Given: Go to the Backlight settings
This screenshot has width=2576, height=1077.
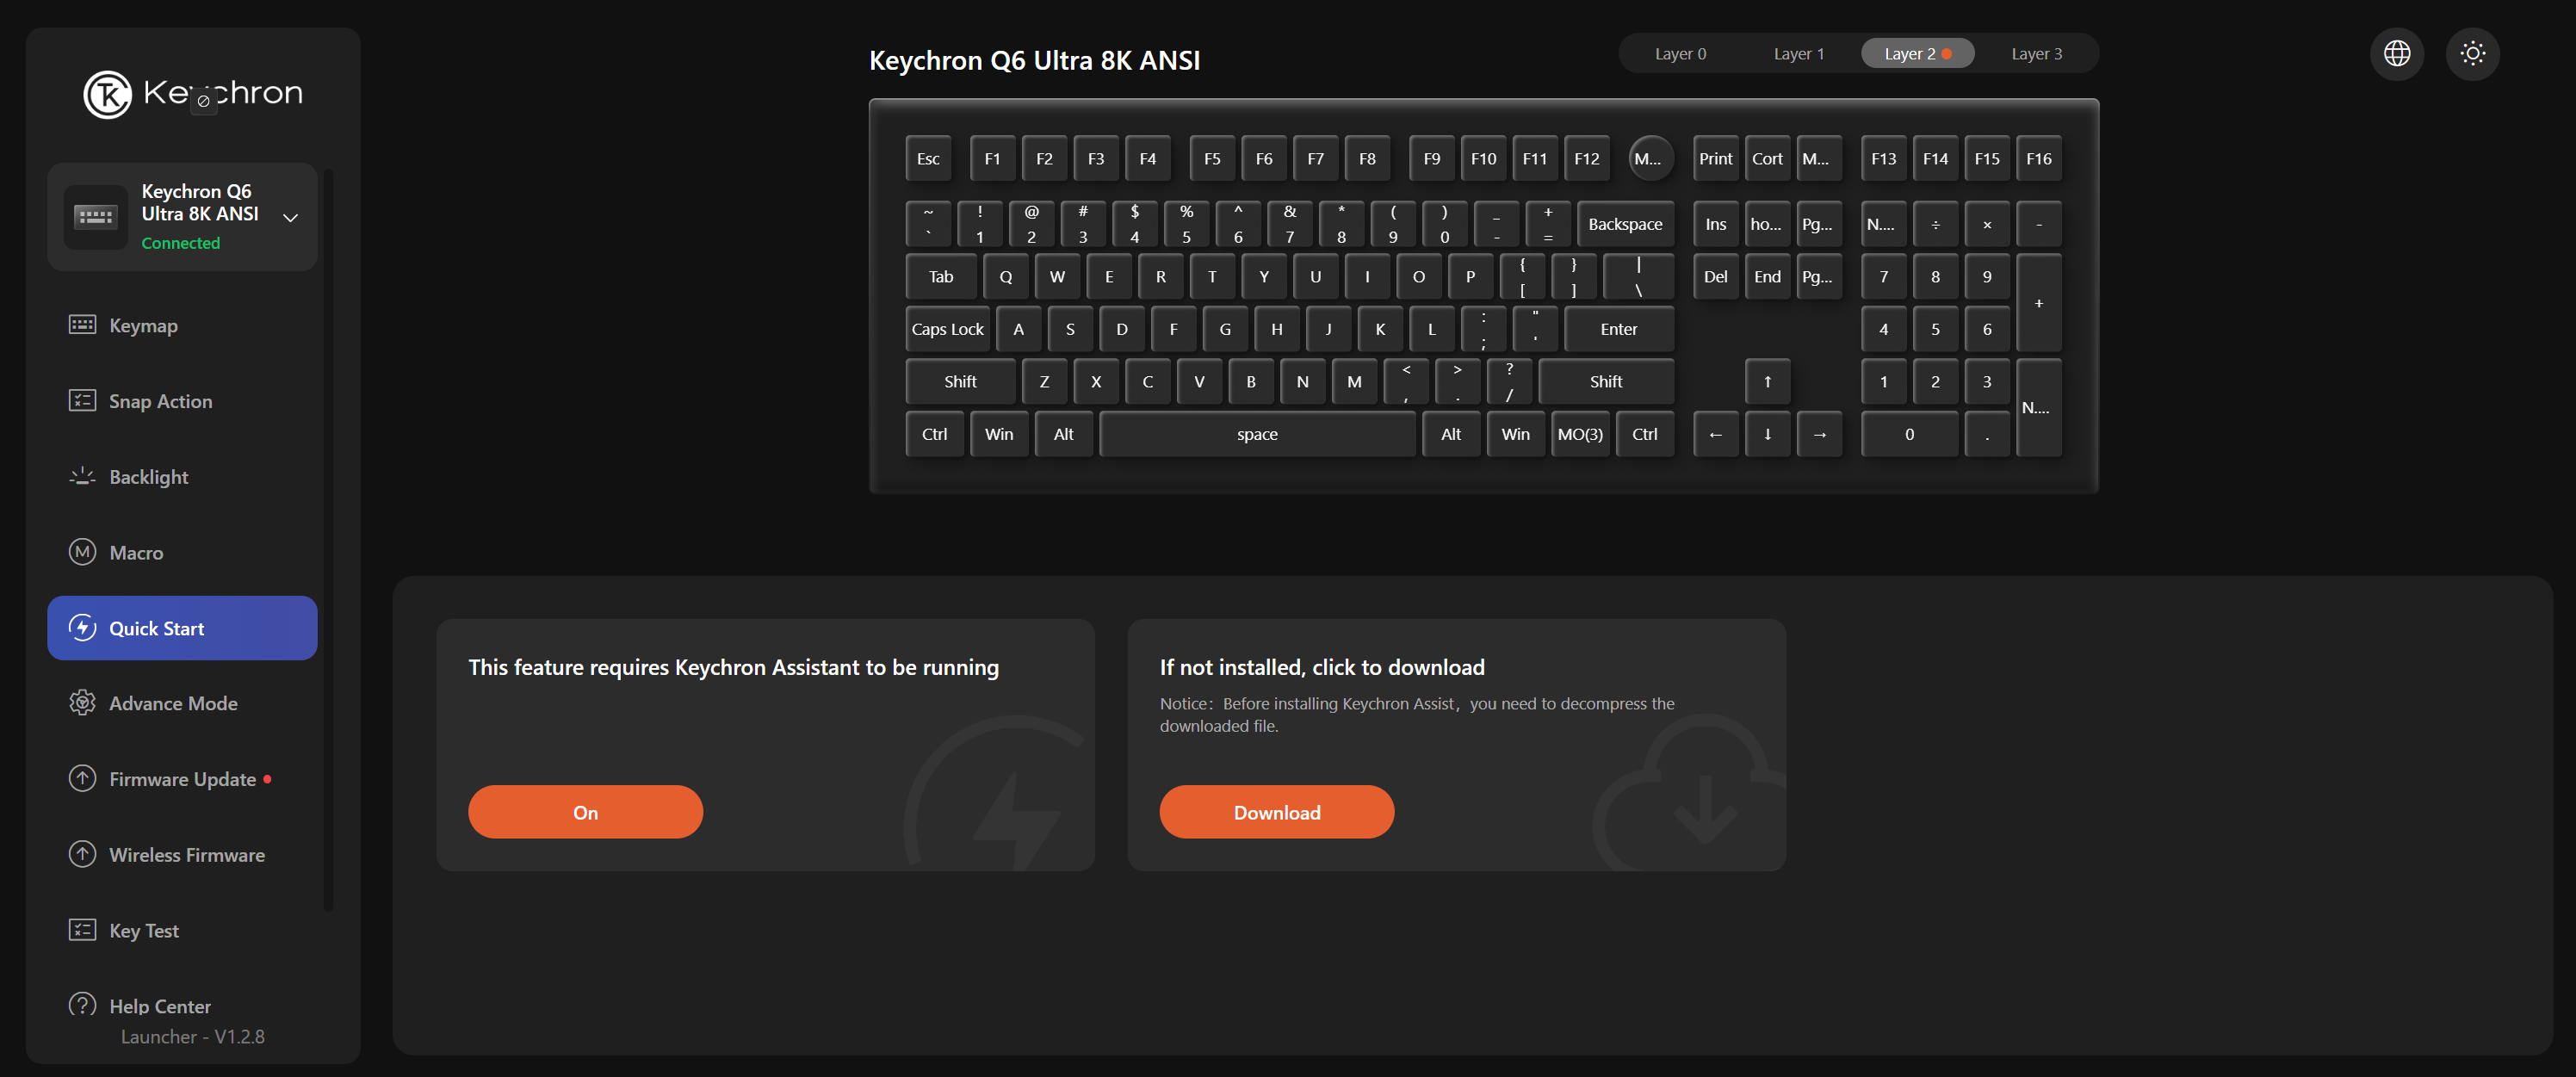Looking at the screenshot, I should click(x=148, y=477).
